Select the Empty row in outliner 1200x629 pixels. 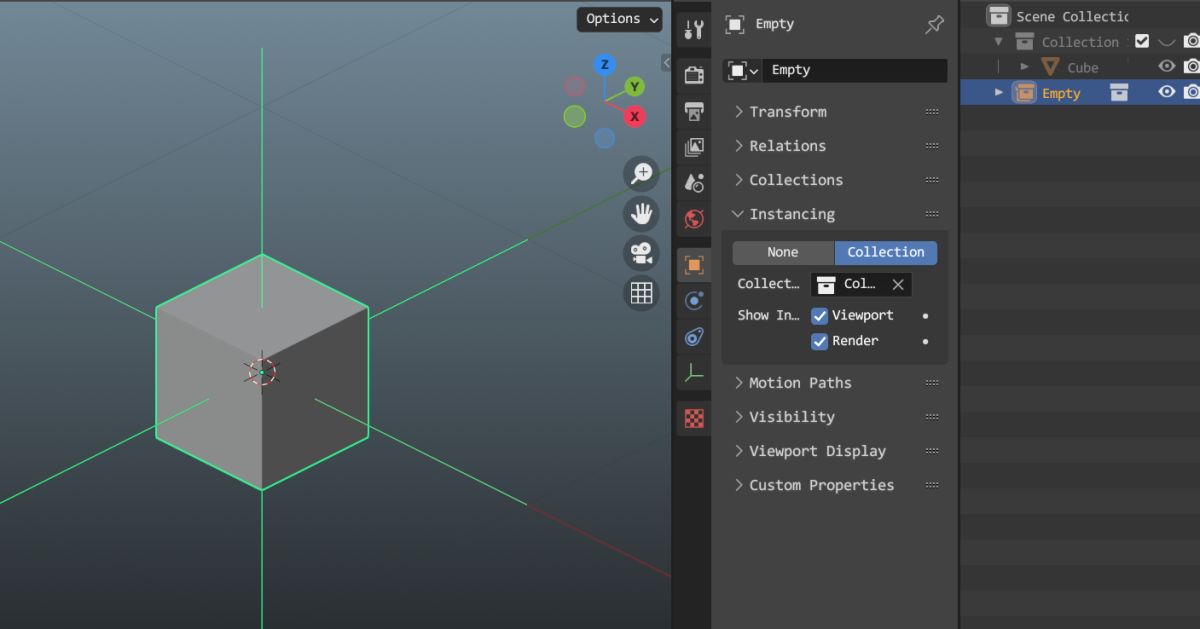pos(1080,92)
